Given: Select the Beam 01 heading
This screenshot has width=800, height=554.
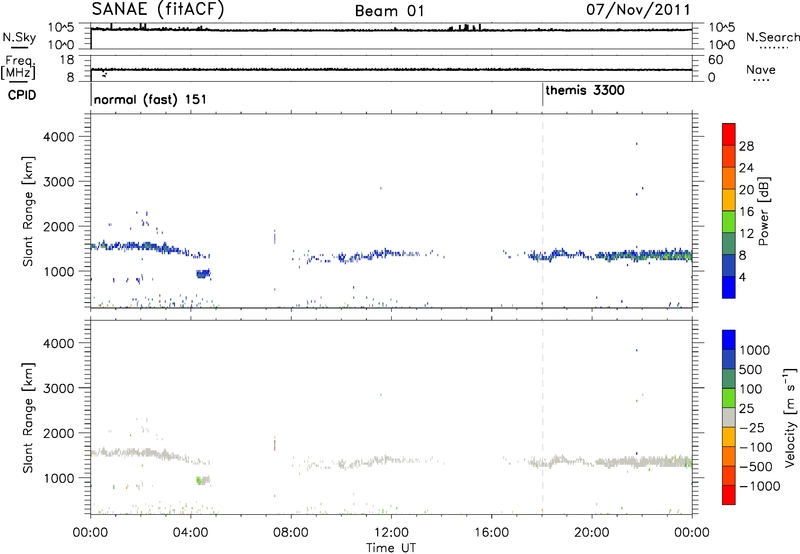Looking at the screenshot, I should click(x=389, y=11).
